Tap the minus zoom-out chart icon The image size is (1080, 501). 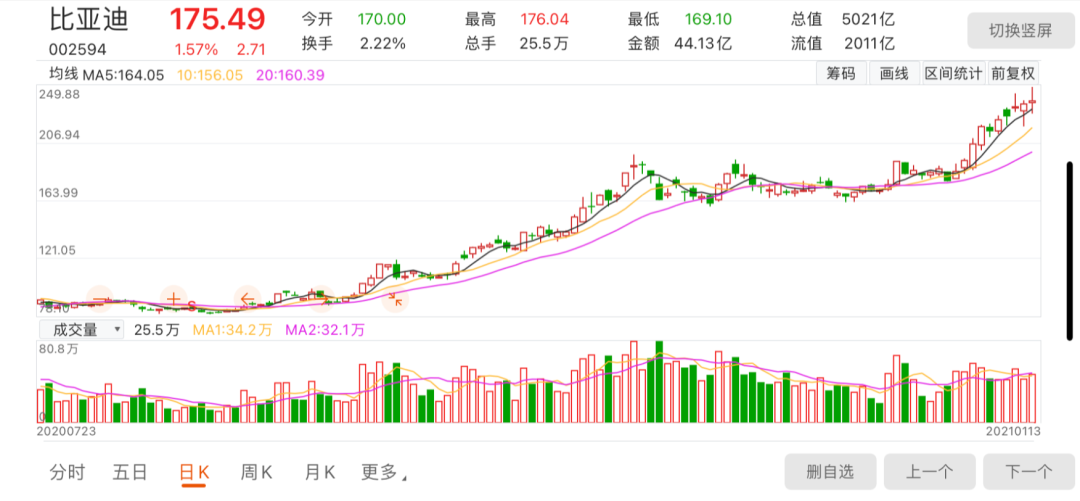[101, 299]
